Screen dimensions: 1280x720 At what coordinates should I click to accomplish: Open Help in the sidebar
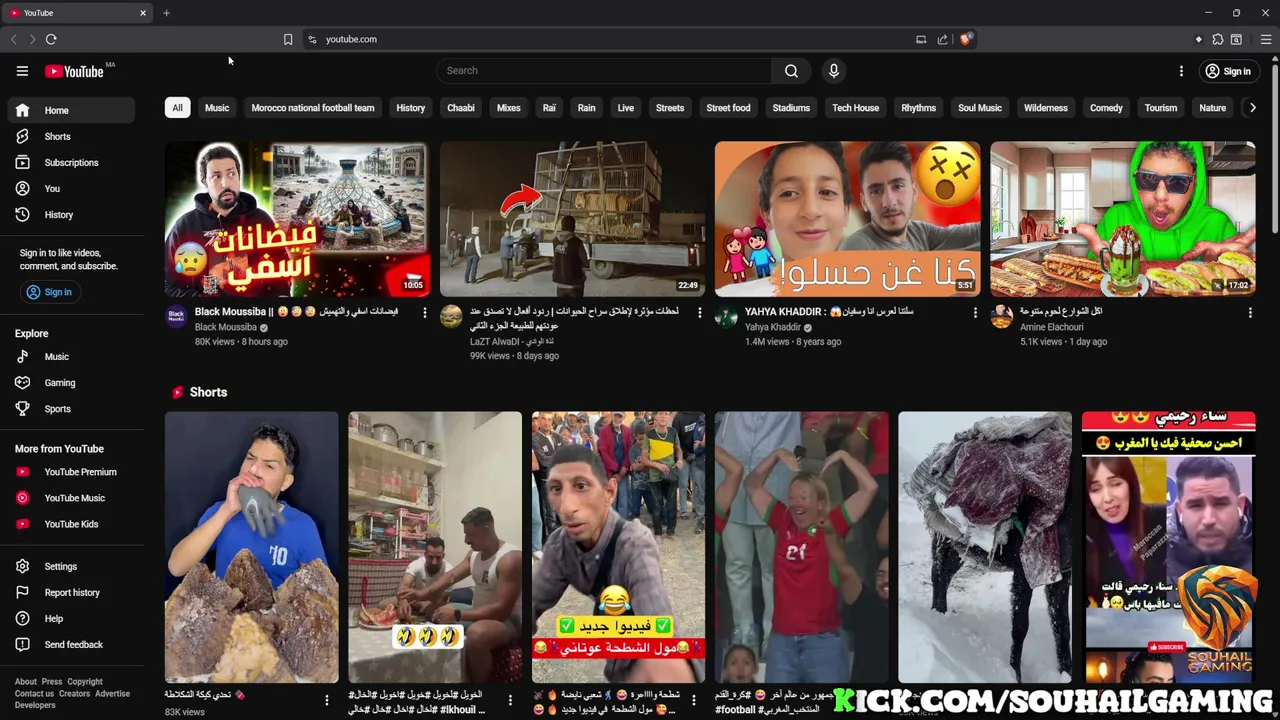point(70,618)
